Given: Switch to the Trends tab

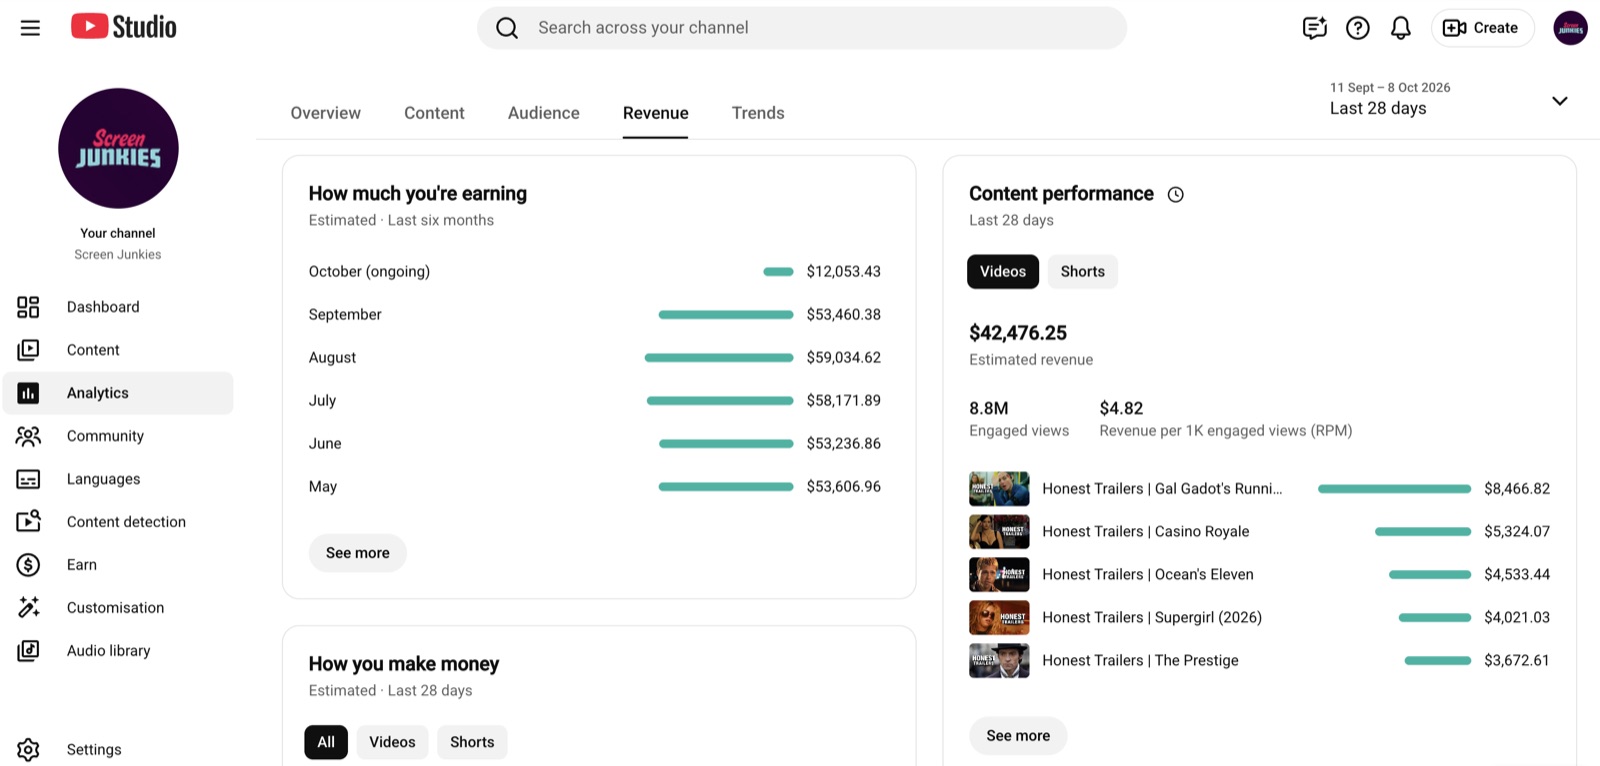Looking at the screenshot, I should 758,113.
